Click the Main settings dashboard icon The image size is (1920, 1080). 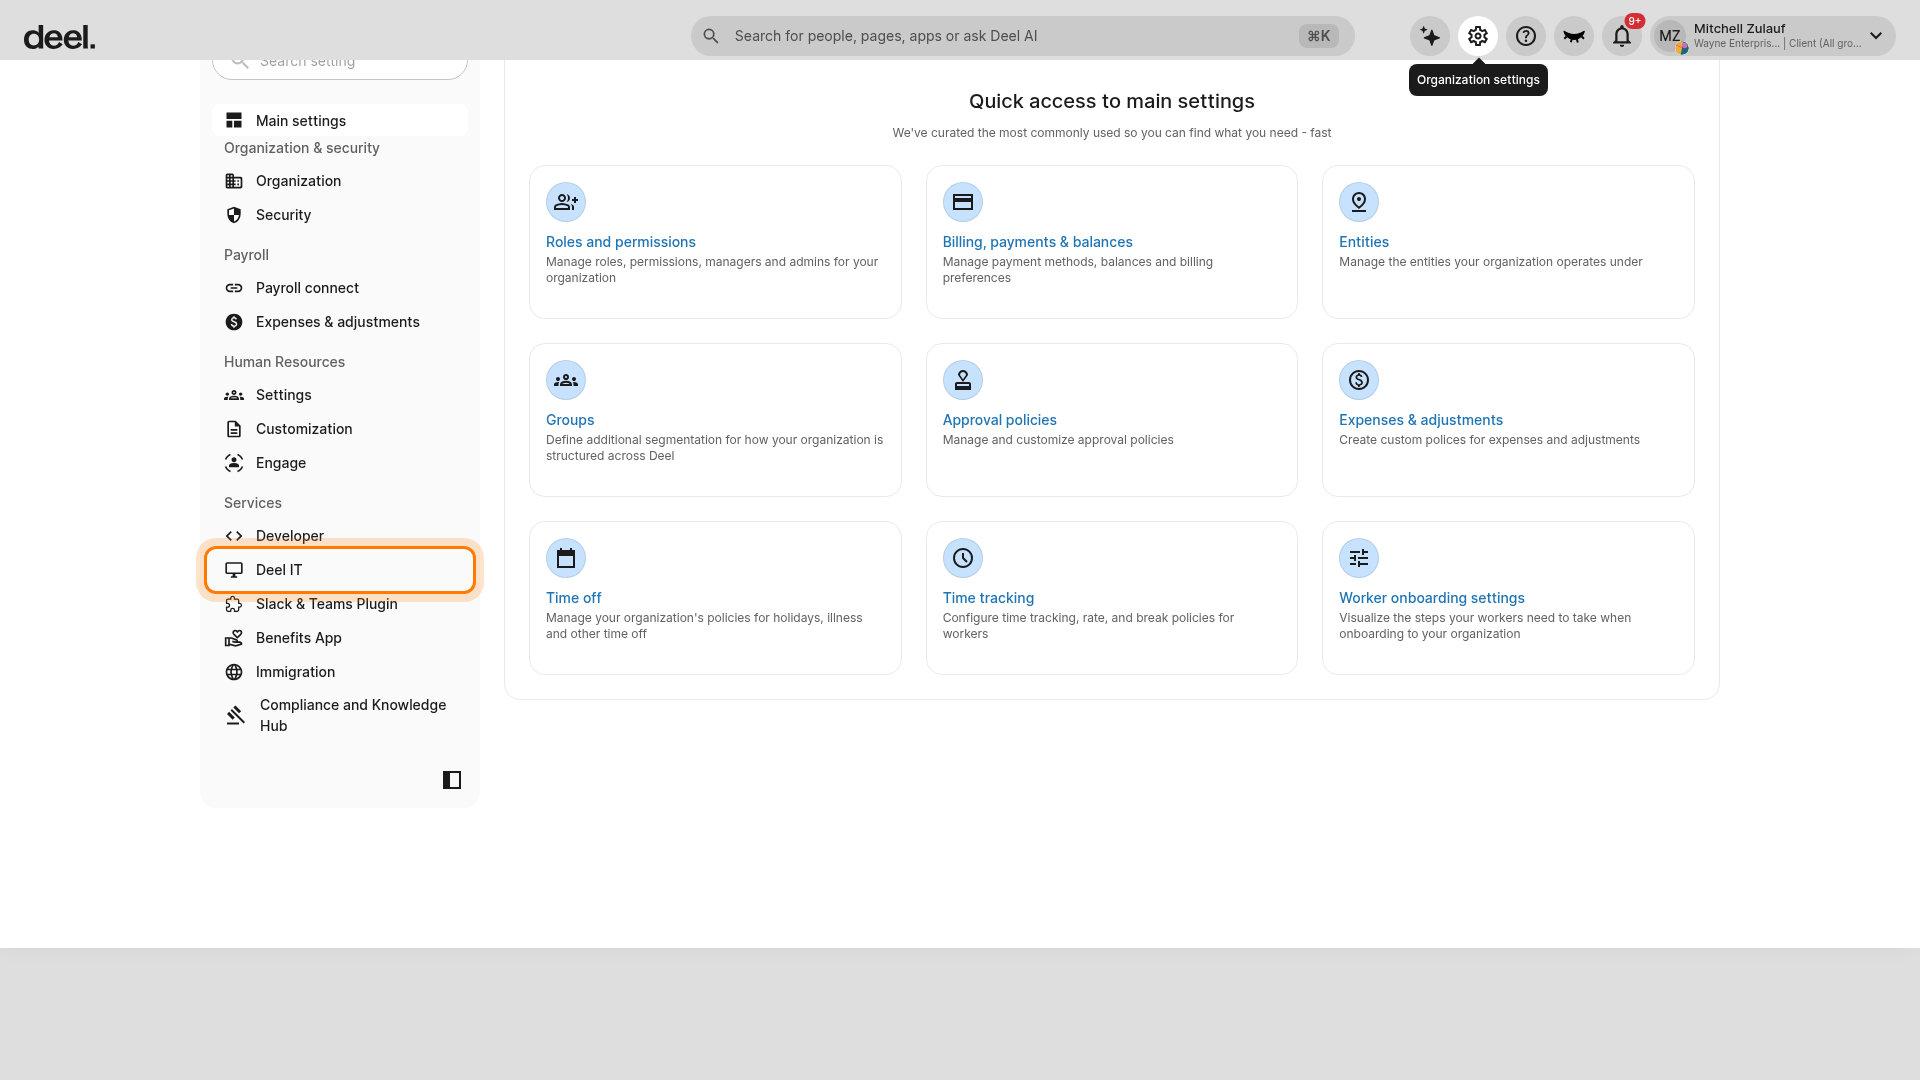click(234, 120)
